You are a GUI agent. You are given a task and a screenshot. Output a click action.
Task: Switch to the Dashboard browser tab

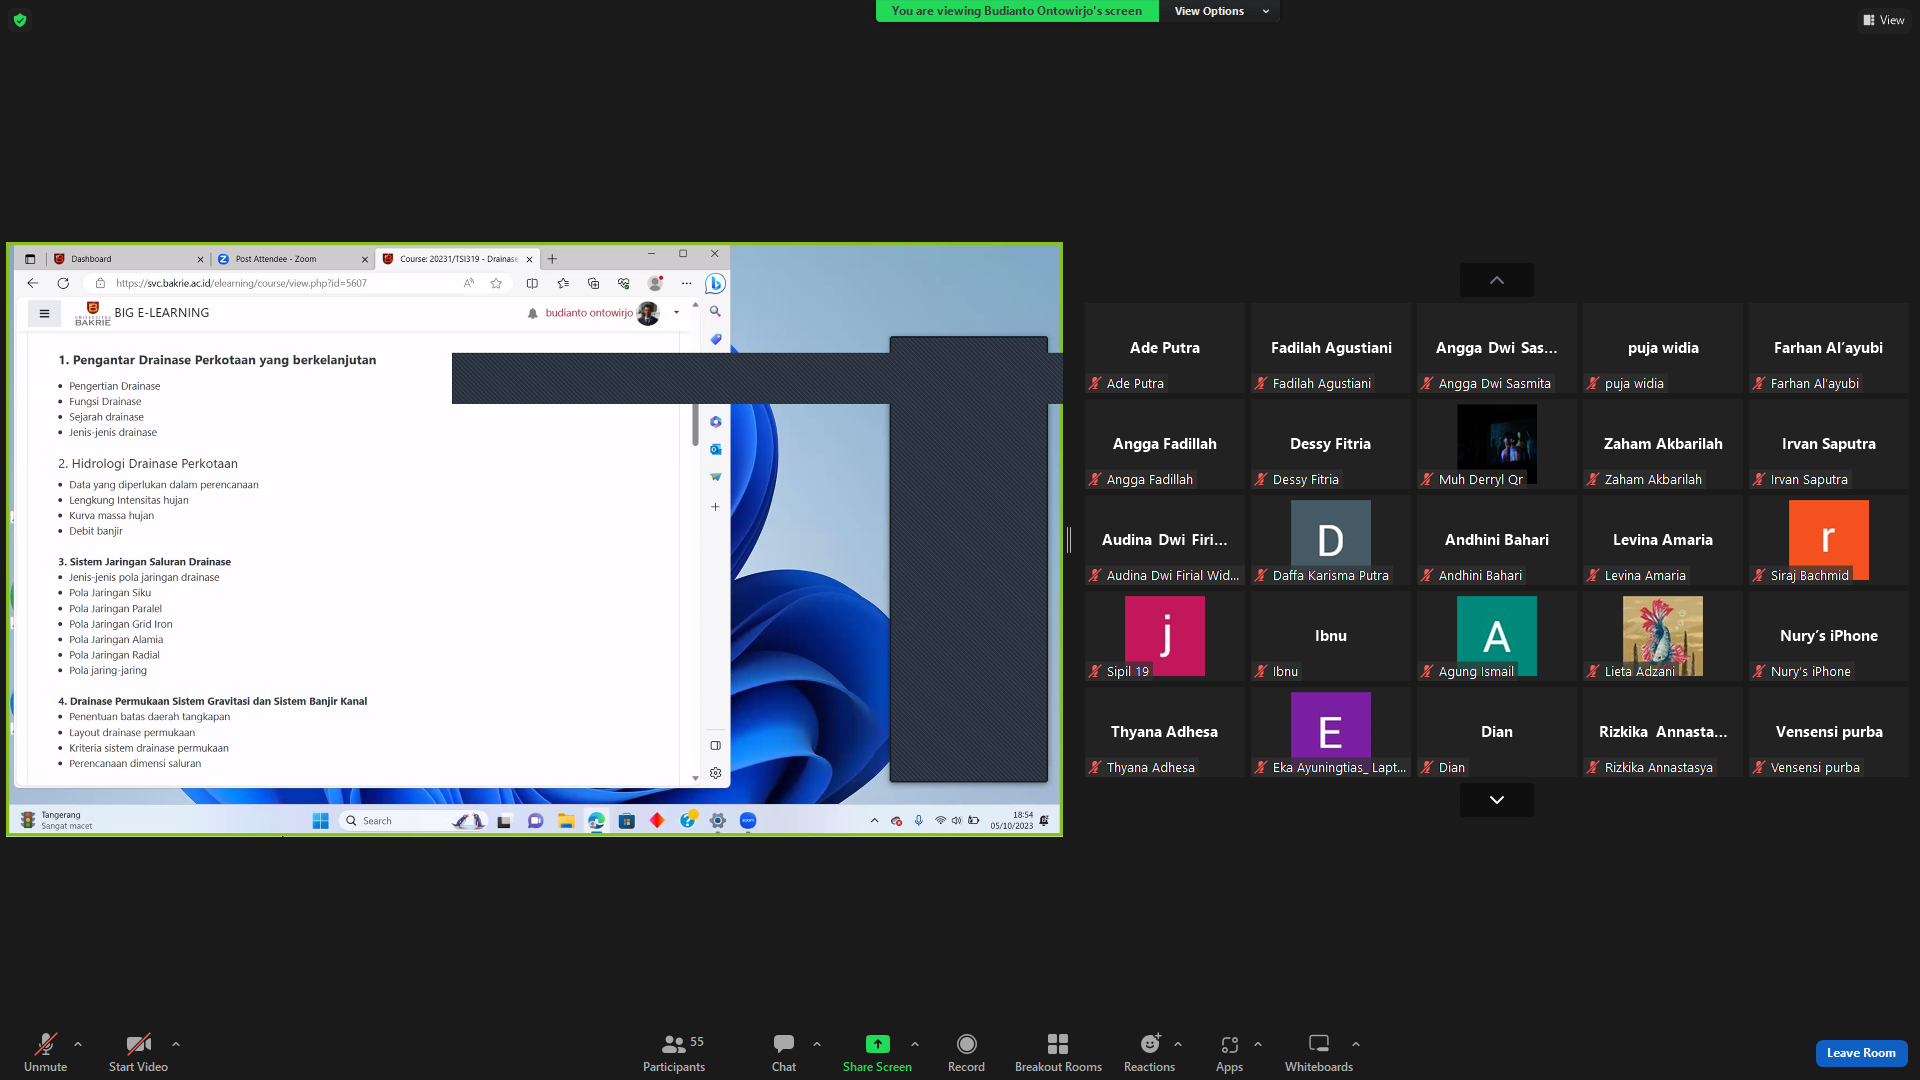128,259
